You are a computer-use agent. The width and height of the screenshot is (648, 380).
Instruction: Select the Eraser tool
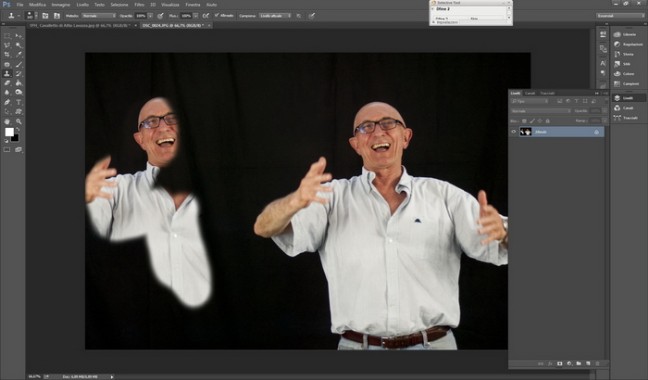(7, 83)
